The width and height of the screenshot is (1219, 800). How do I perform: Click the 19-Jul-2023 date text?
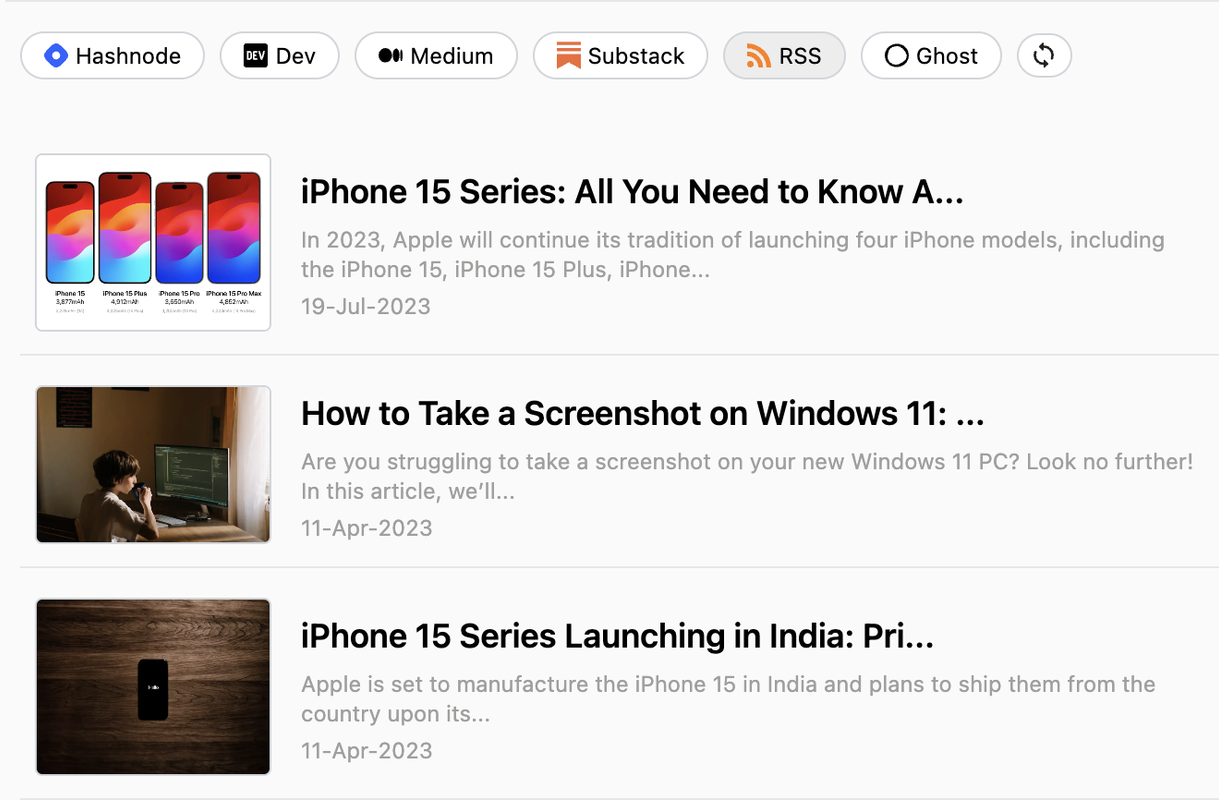pyautogui.click(x=366, y=306)
